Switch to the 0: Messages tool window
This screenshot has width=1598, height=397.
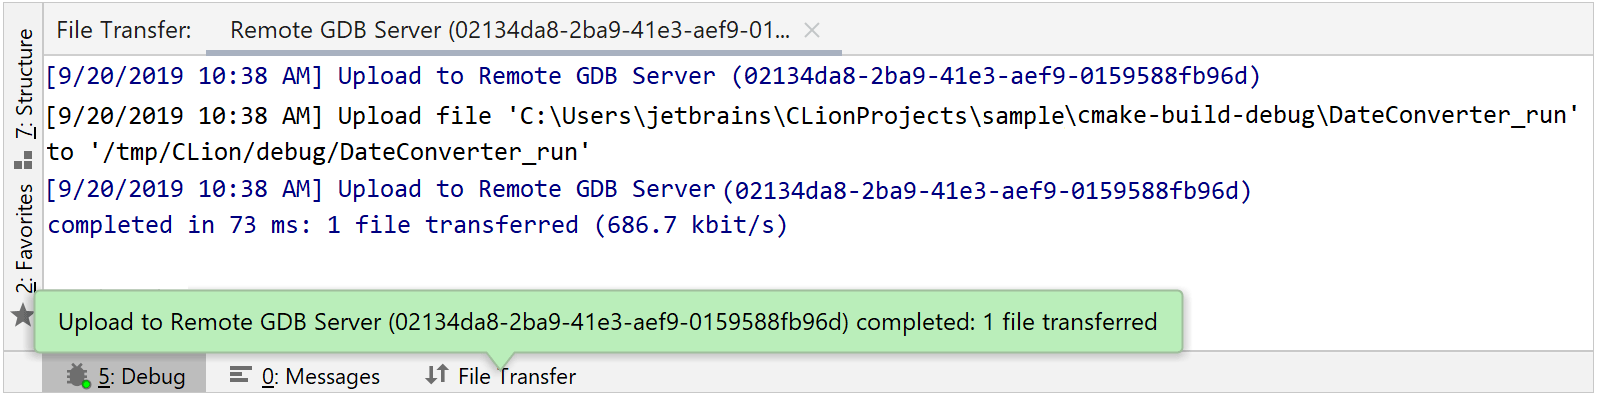click(305, 376)
